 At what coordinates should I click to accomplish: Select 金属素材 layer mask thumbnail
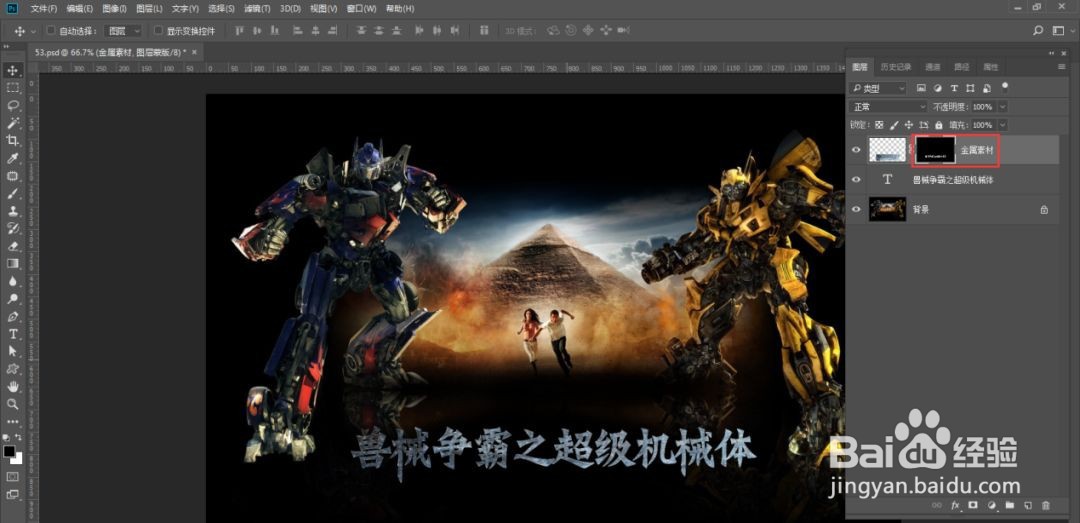tap(935, 150)
